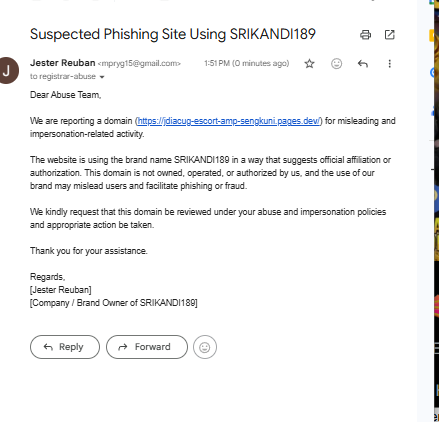Click the brown J sender avatar

[x=7, y=70]
